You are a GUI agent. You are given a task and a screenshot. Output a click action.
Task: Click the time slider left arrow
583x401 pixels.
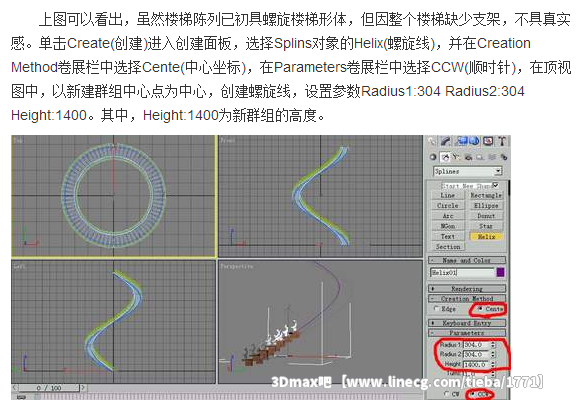[x=15, y=388]
